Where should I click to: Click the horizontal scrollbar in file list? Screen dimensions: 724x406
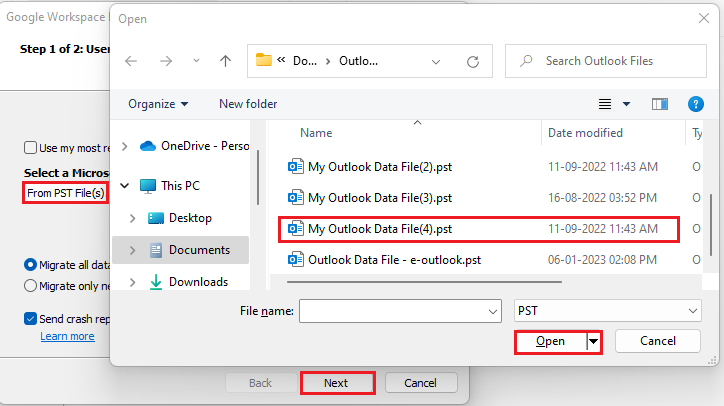point(424,281)
